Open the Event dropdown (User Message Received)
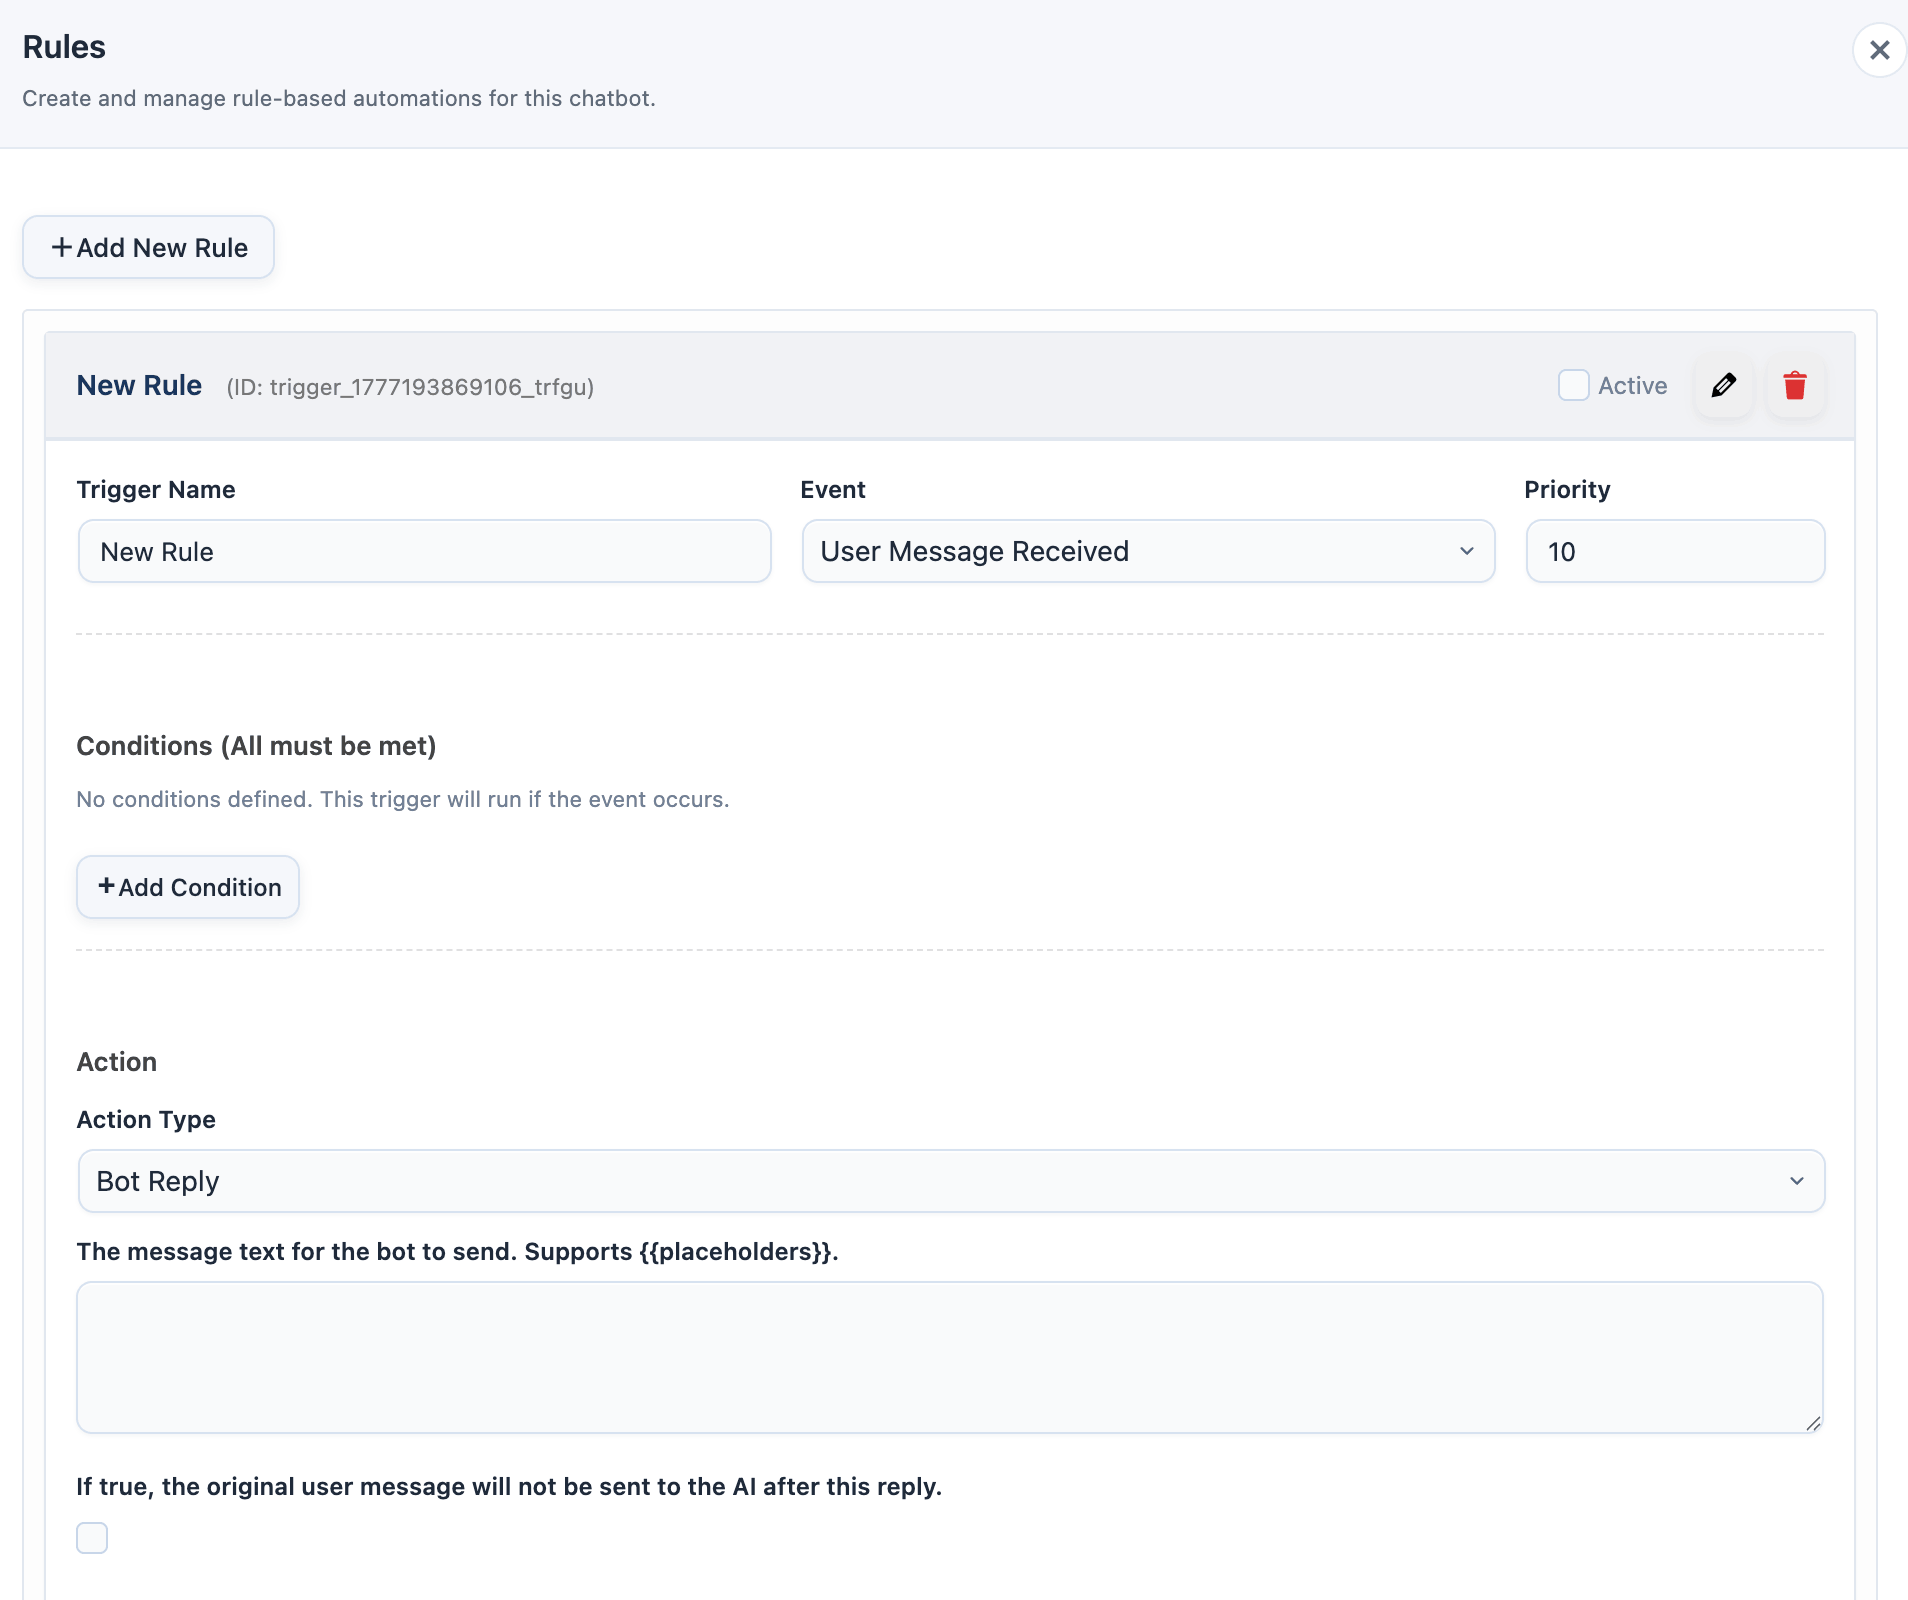1908x1600 pixels. (1148, 551)
